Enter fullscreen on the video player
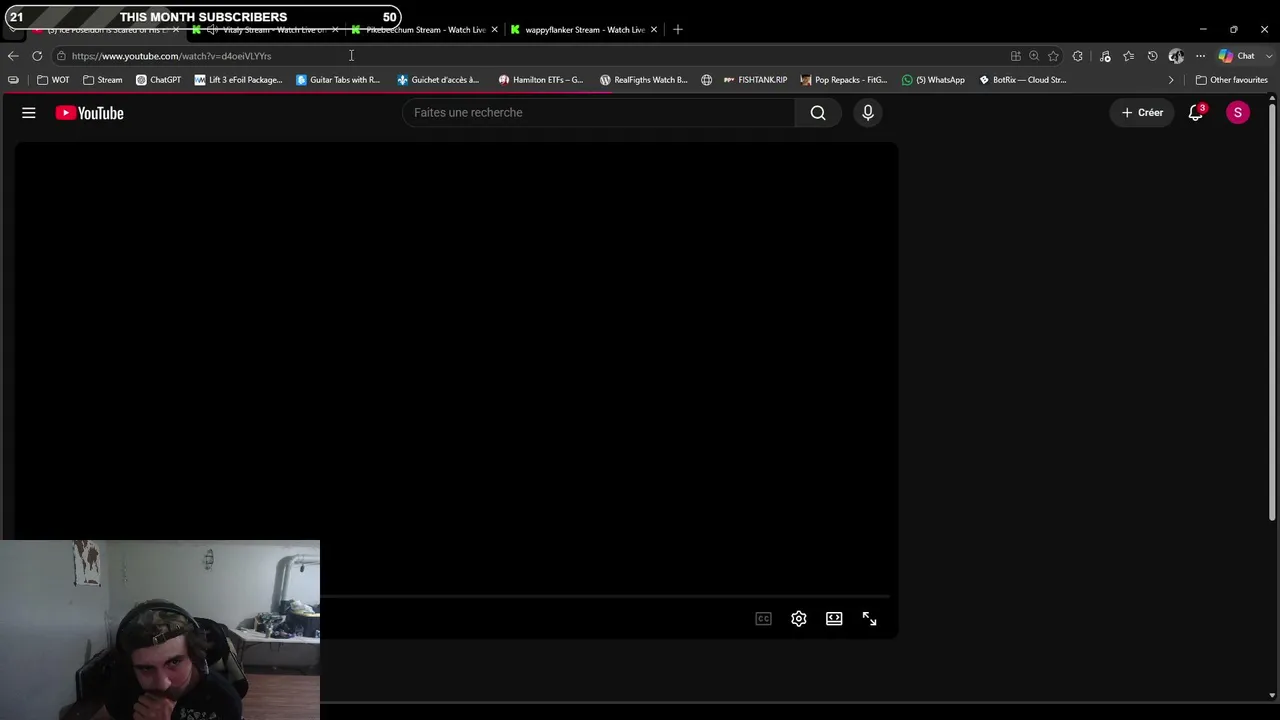1280x720 pixels. [x=870, y=619]
